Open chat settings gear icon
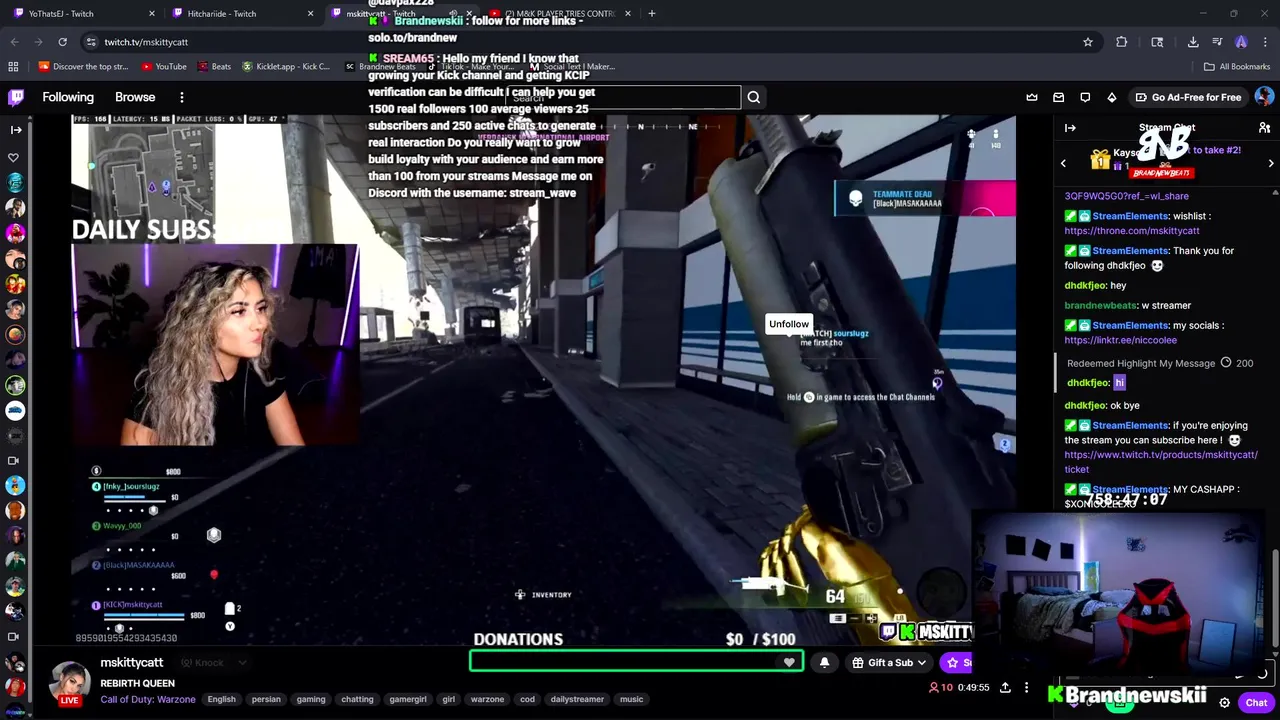Viewport: 1280px width, 720px height. (1224, 703)
